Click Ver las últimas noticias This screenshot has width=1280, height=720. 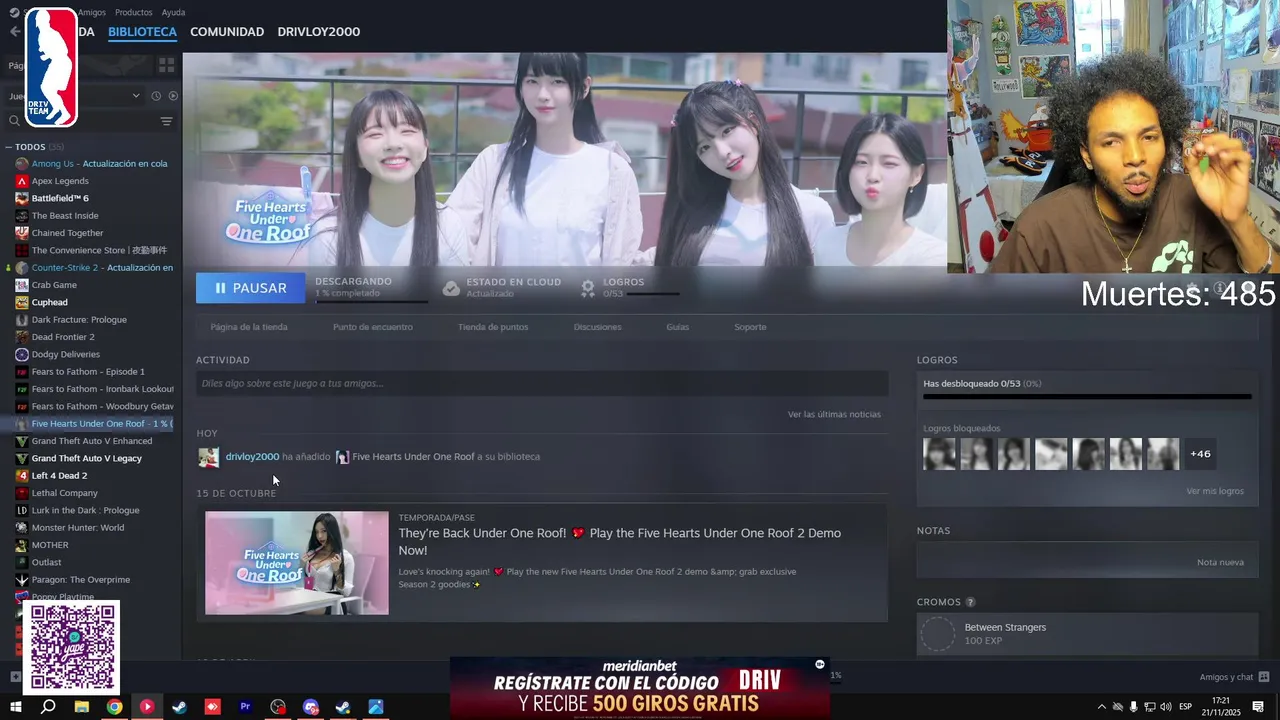[834, 414]
